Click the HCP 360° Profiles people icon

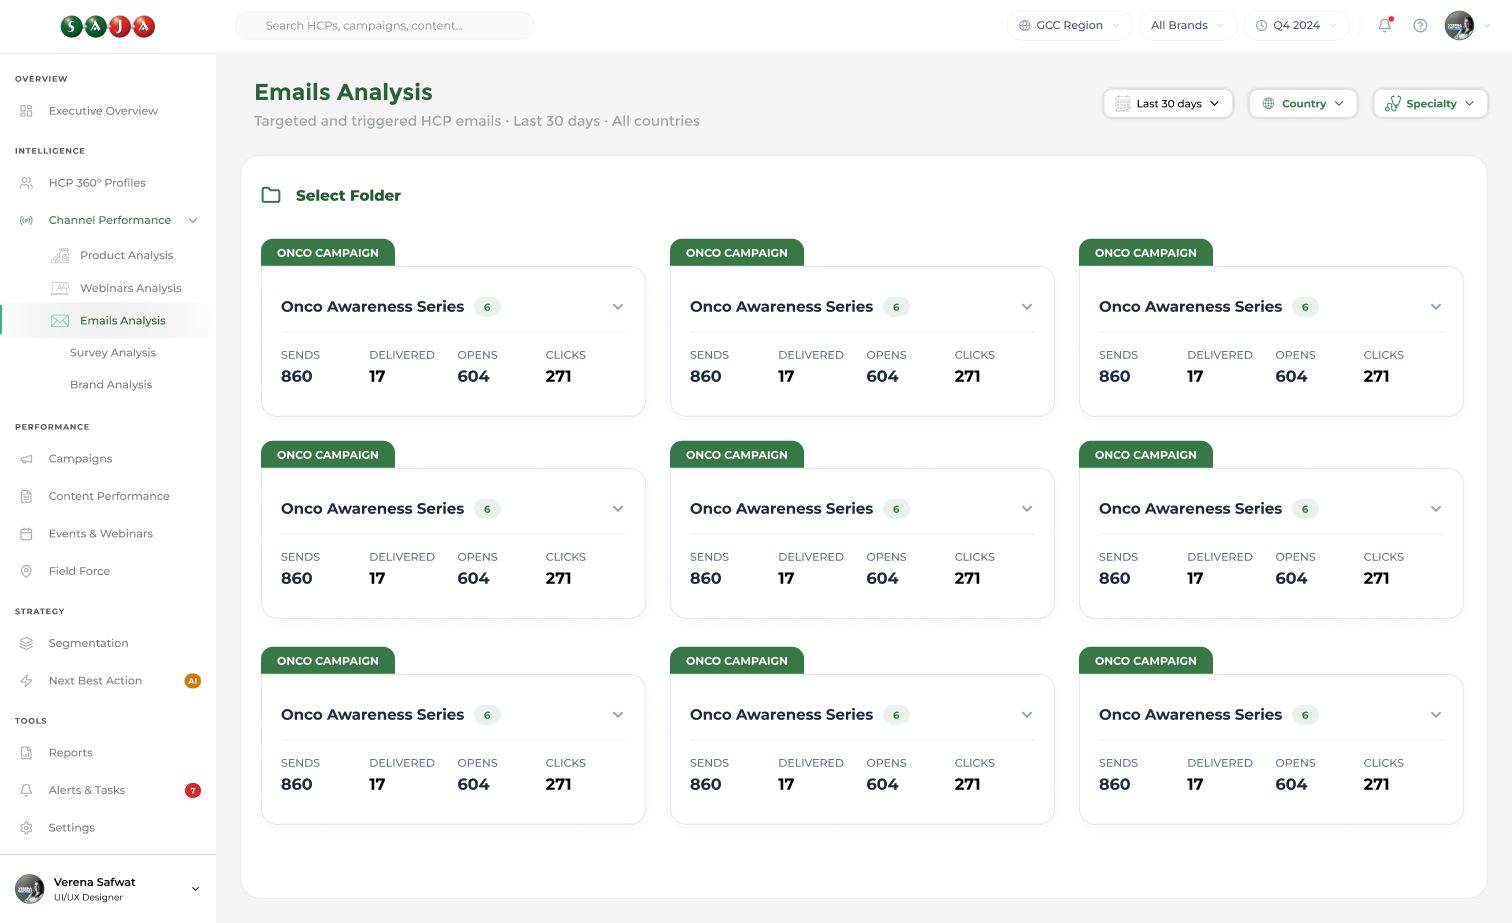27,183
